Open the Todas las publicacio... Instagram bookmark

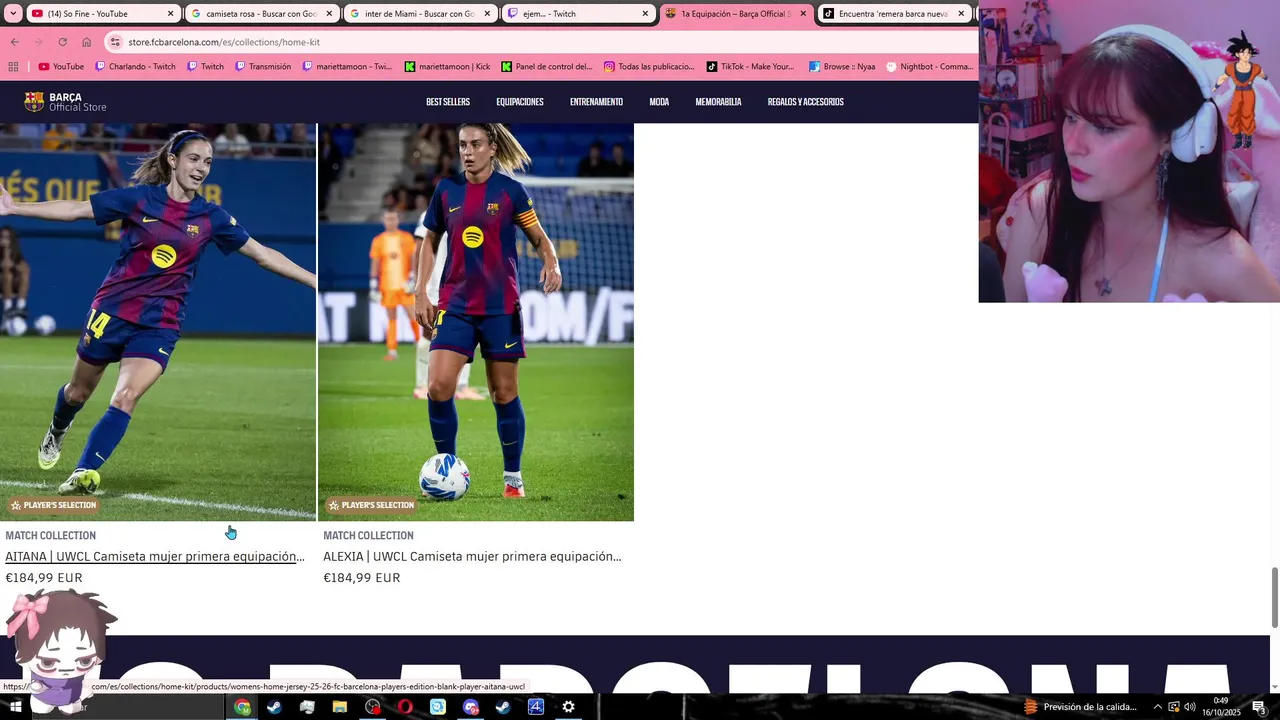[x=648, y=67]
